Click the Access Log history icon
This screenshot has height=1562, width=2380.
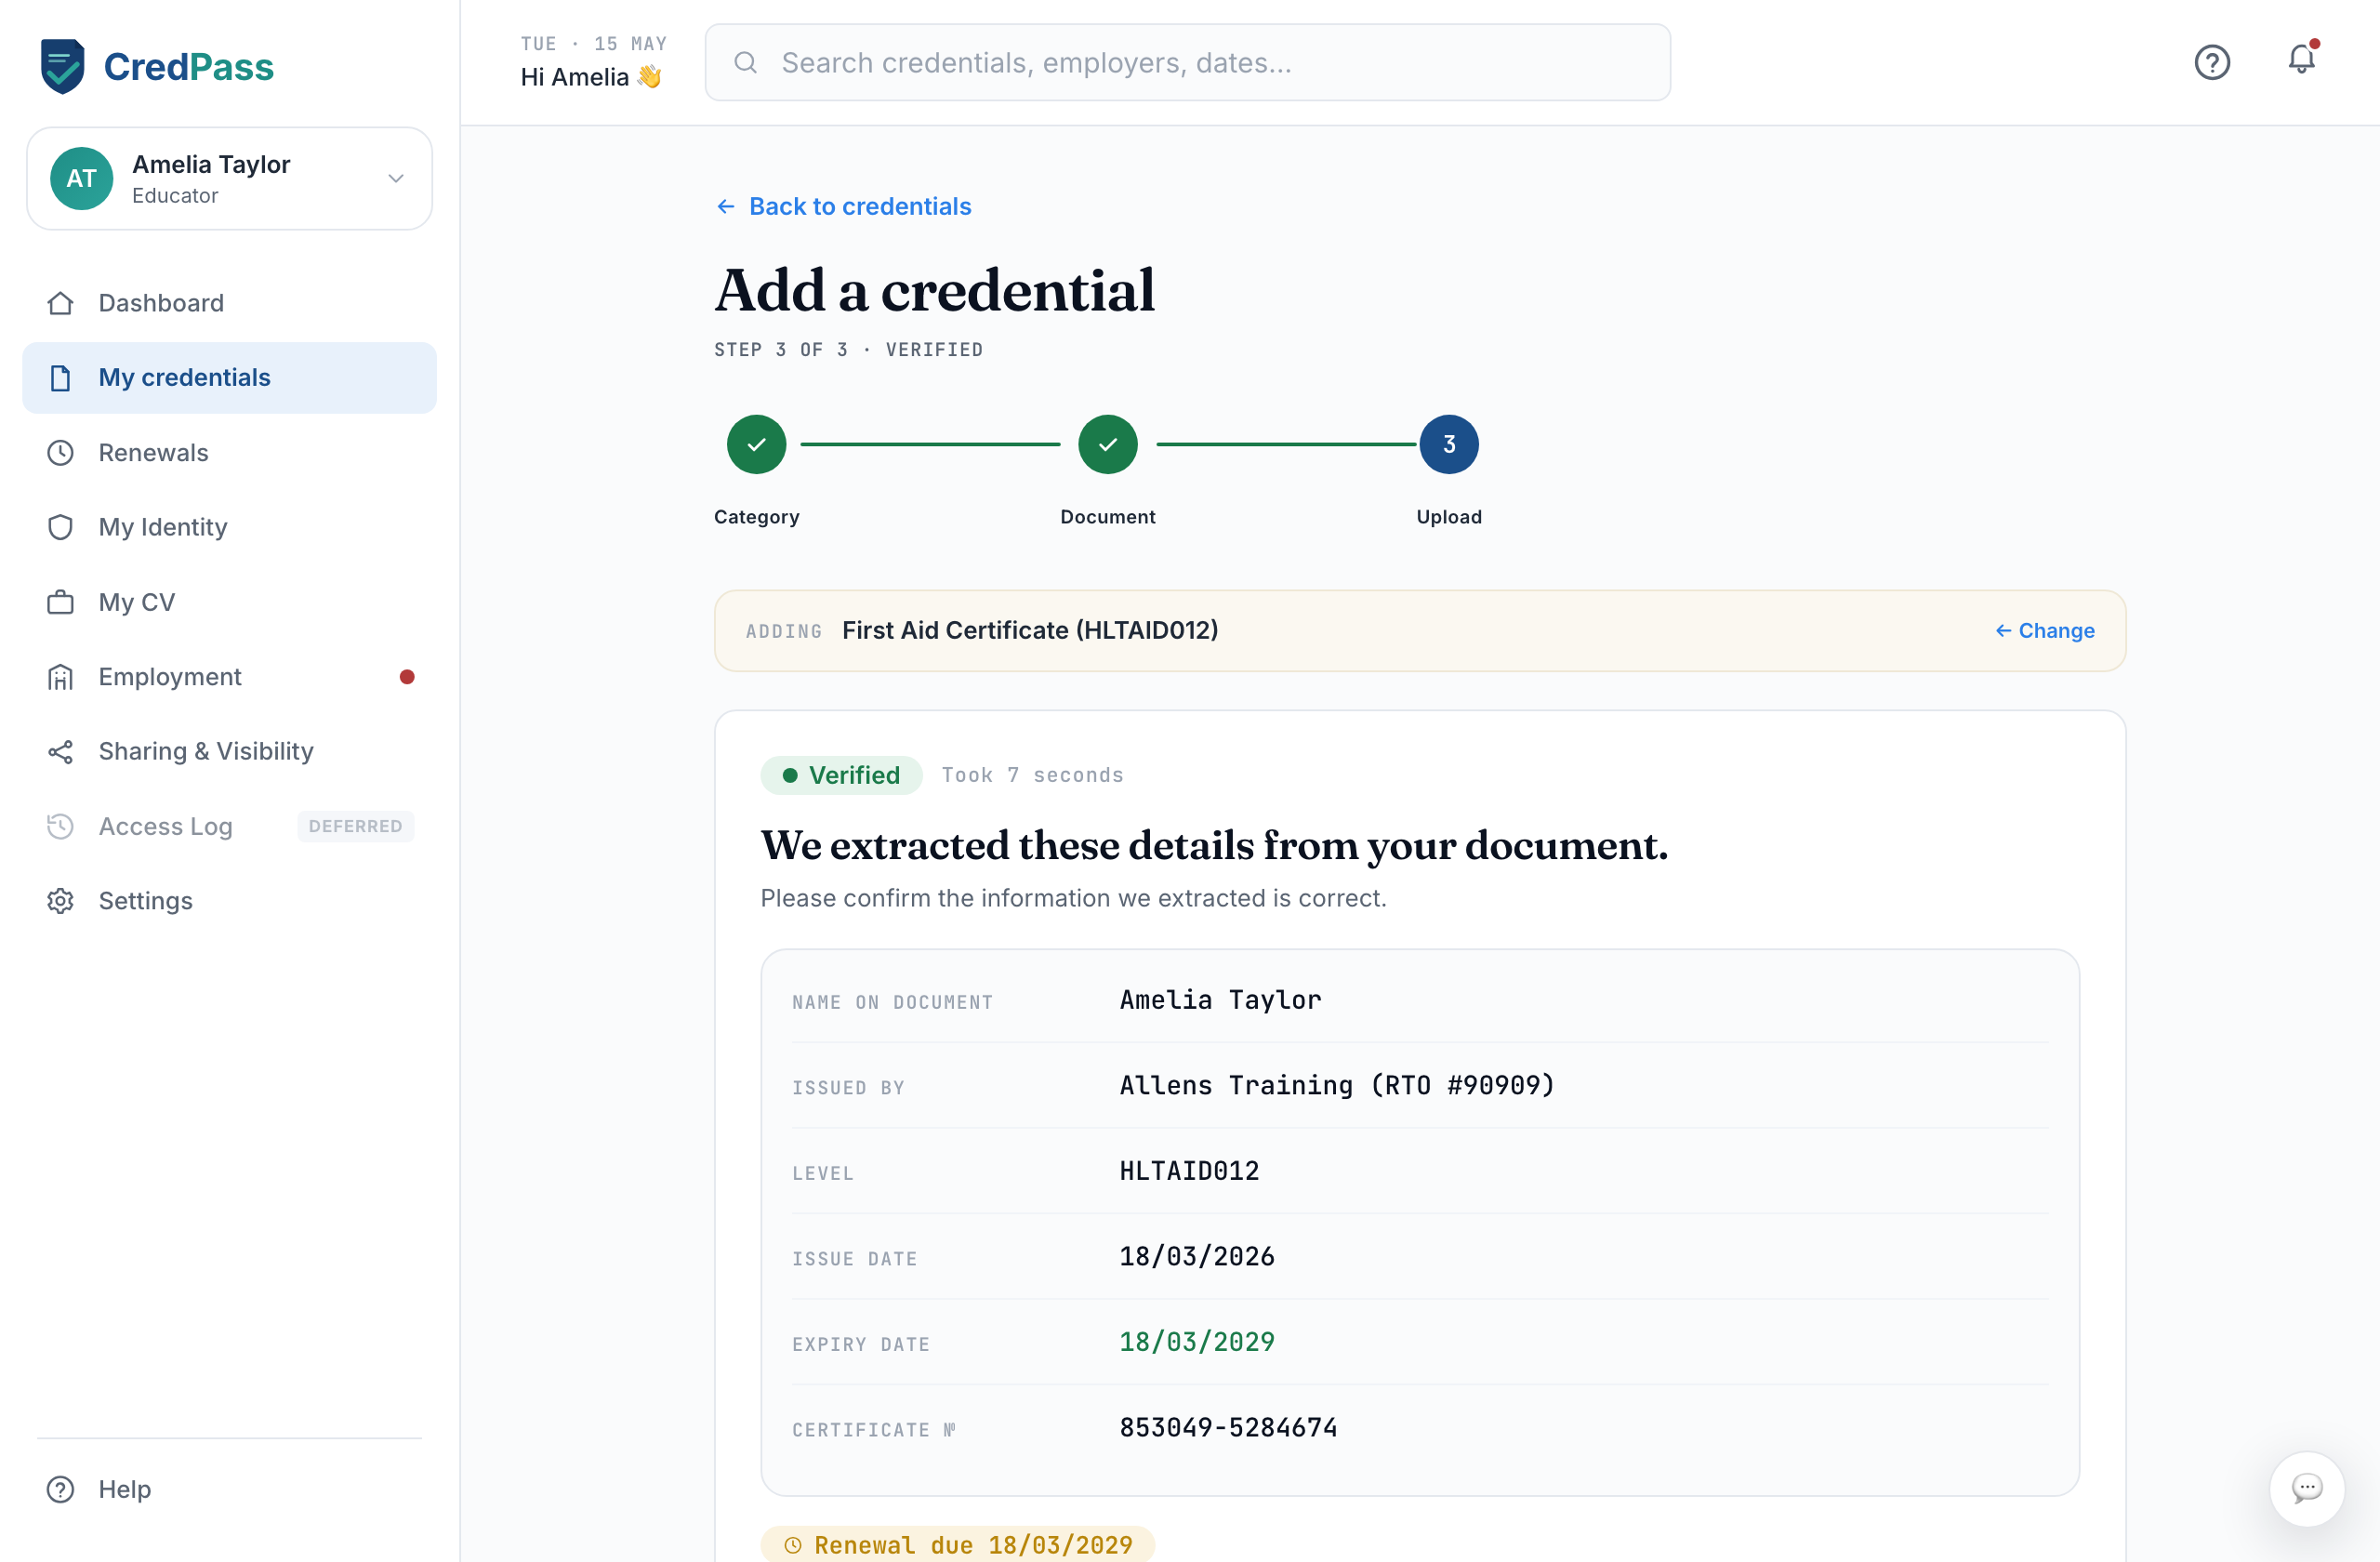coord(61,826)
